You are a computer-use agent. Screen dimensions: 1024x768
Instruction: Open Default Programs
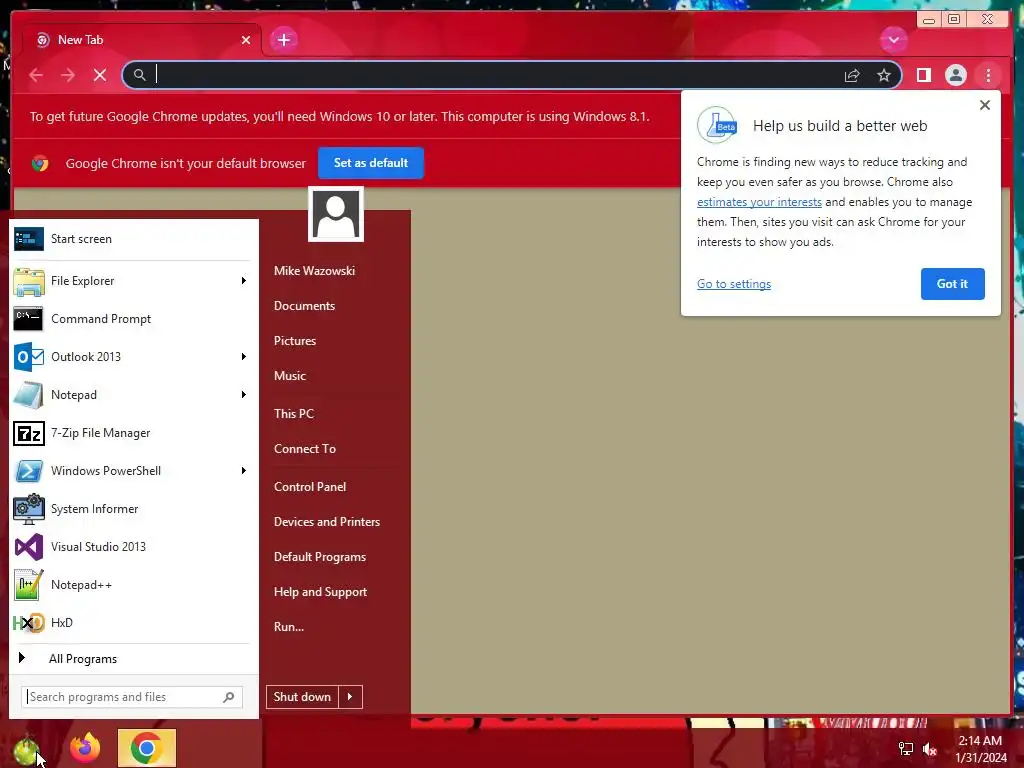320,557
